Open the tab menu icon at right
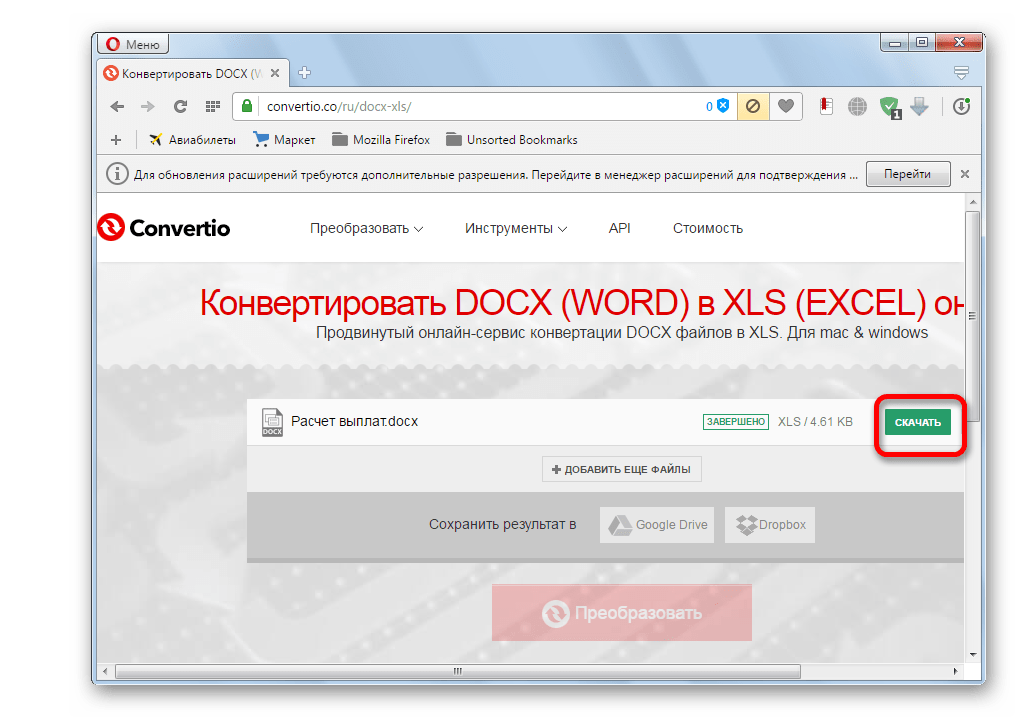The height and width of the screenshot is (718, 1019). click(x=962, y=73)
